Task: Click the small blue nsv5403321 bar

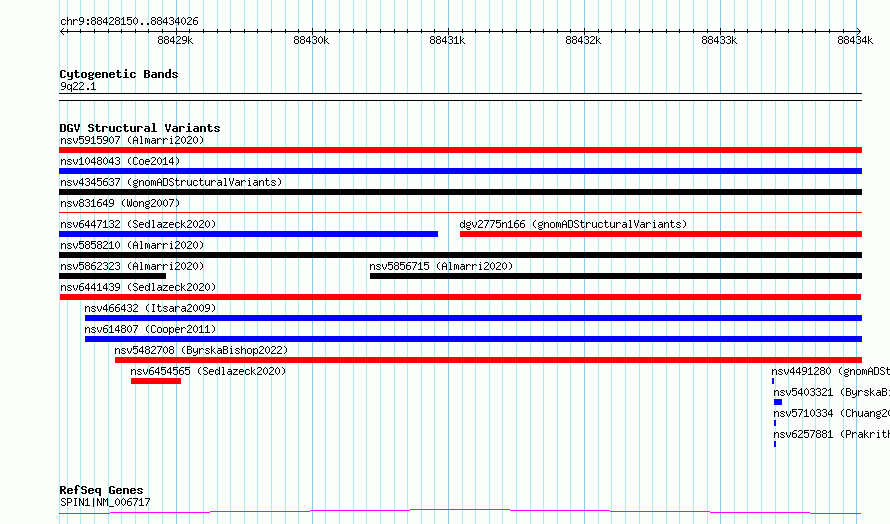Action: (x=778, y=402)
